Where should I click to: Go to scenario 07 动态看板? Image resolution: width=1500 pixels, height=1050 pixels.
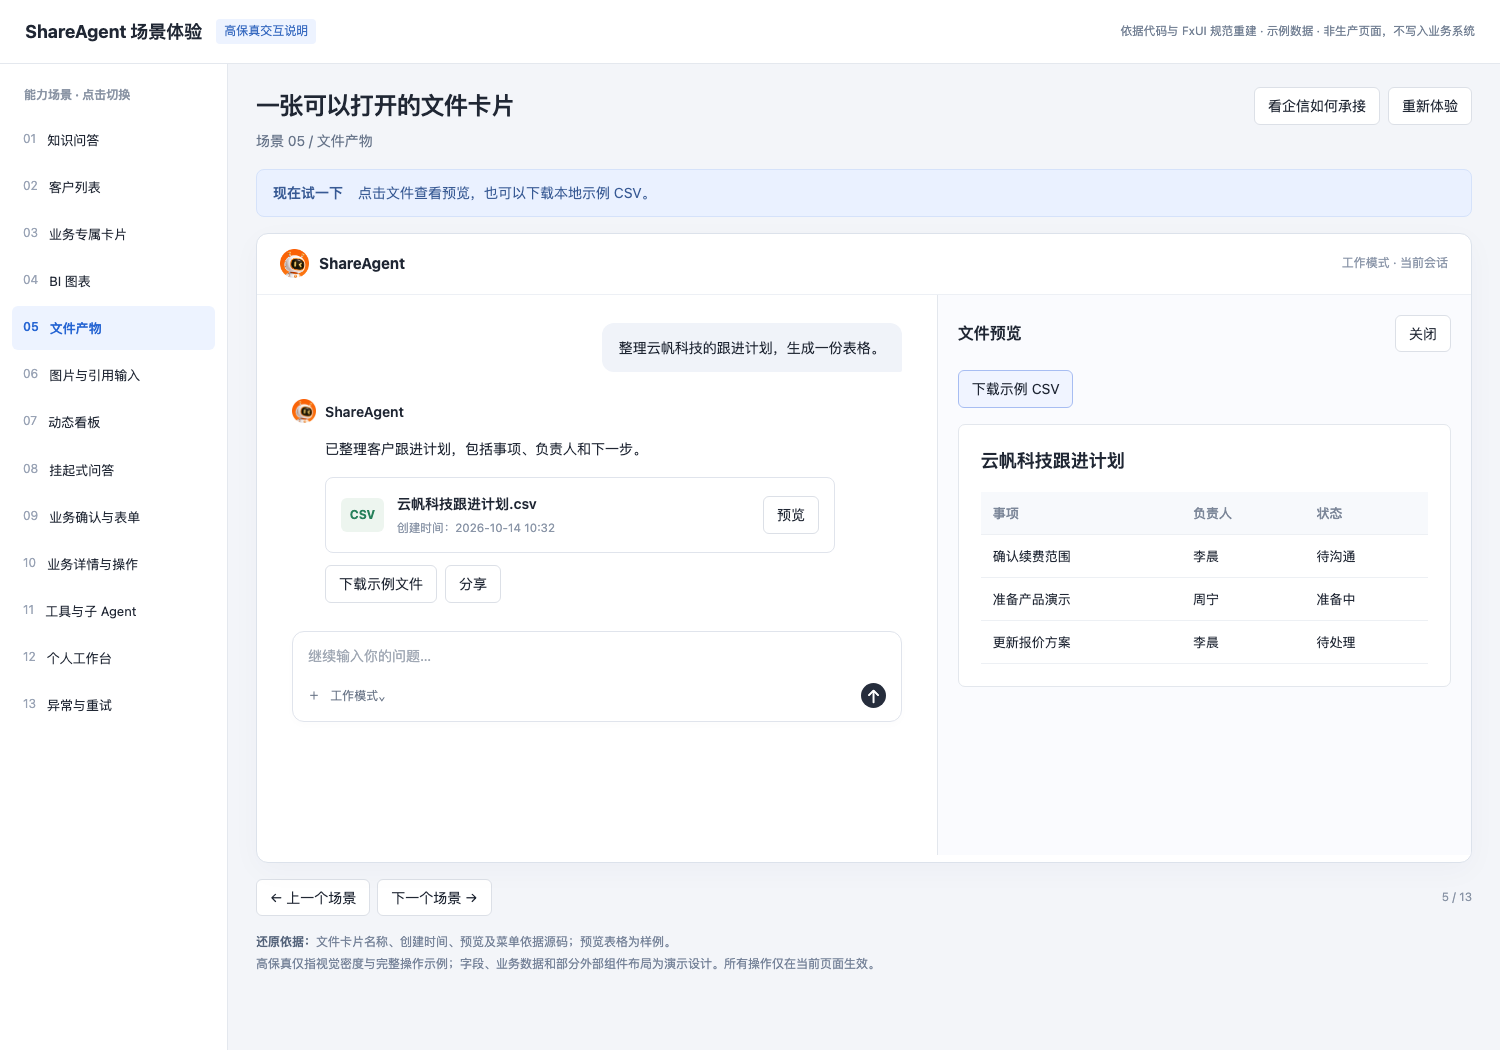[113, 422]
